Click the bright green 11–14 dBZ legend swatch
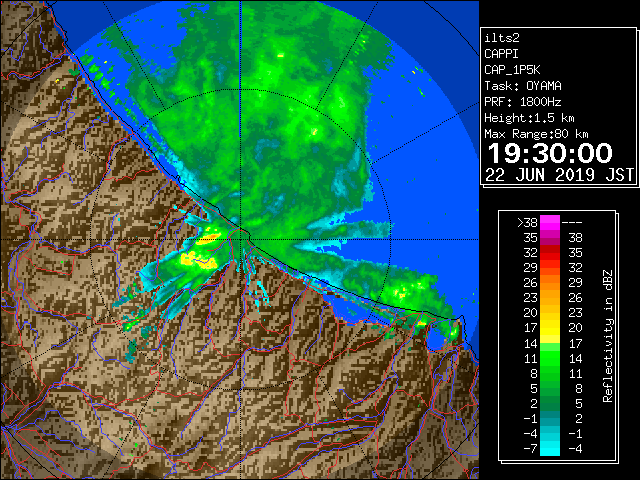Image resolution: width=640 pixels, height=480 pixels. [x=550, y=358]
